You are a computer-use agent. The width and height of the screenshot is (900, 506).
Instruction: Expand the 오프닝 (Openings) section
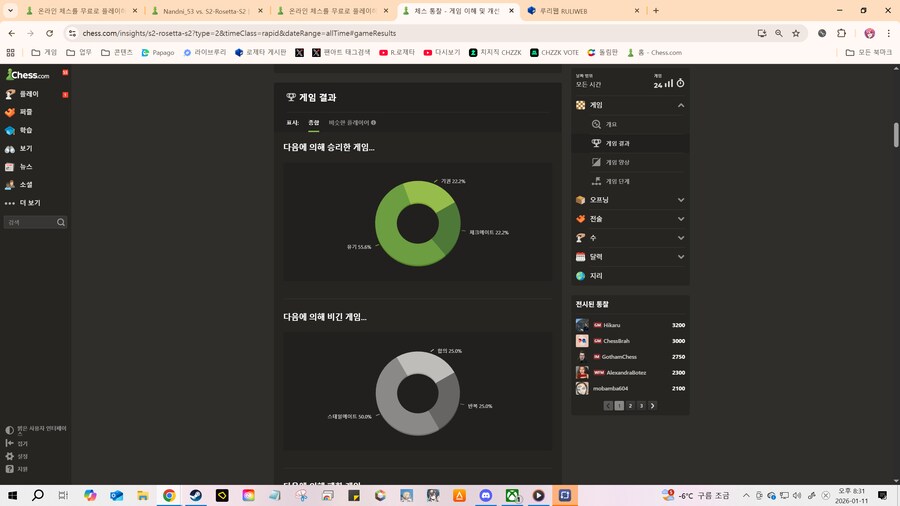630,200
